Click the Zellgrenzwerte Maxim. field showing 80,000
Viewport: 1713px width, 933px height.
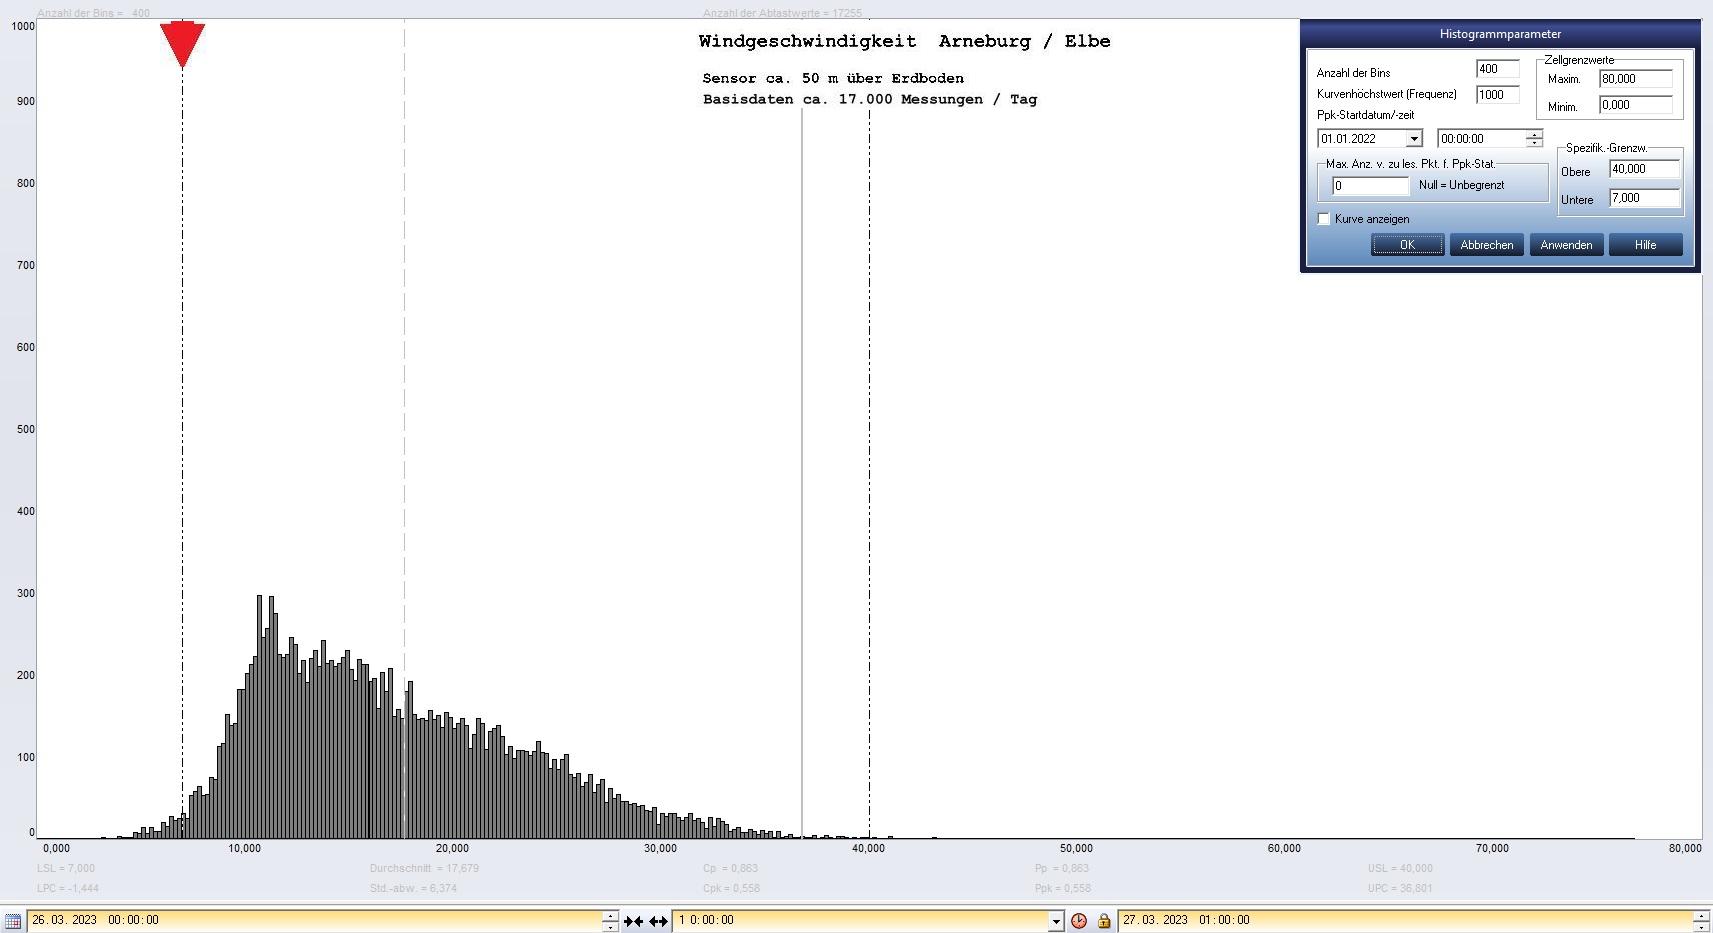point(1635,79)
